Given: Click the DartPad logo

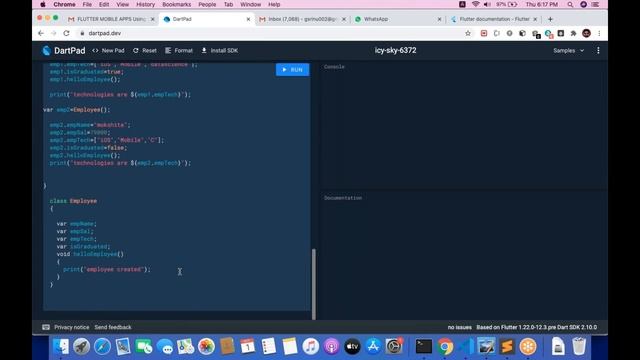Looking at the screenshot, I should pos(64,51).
